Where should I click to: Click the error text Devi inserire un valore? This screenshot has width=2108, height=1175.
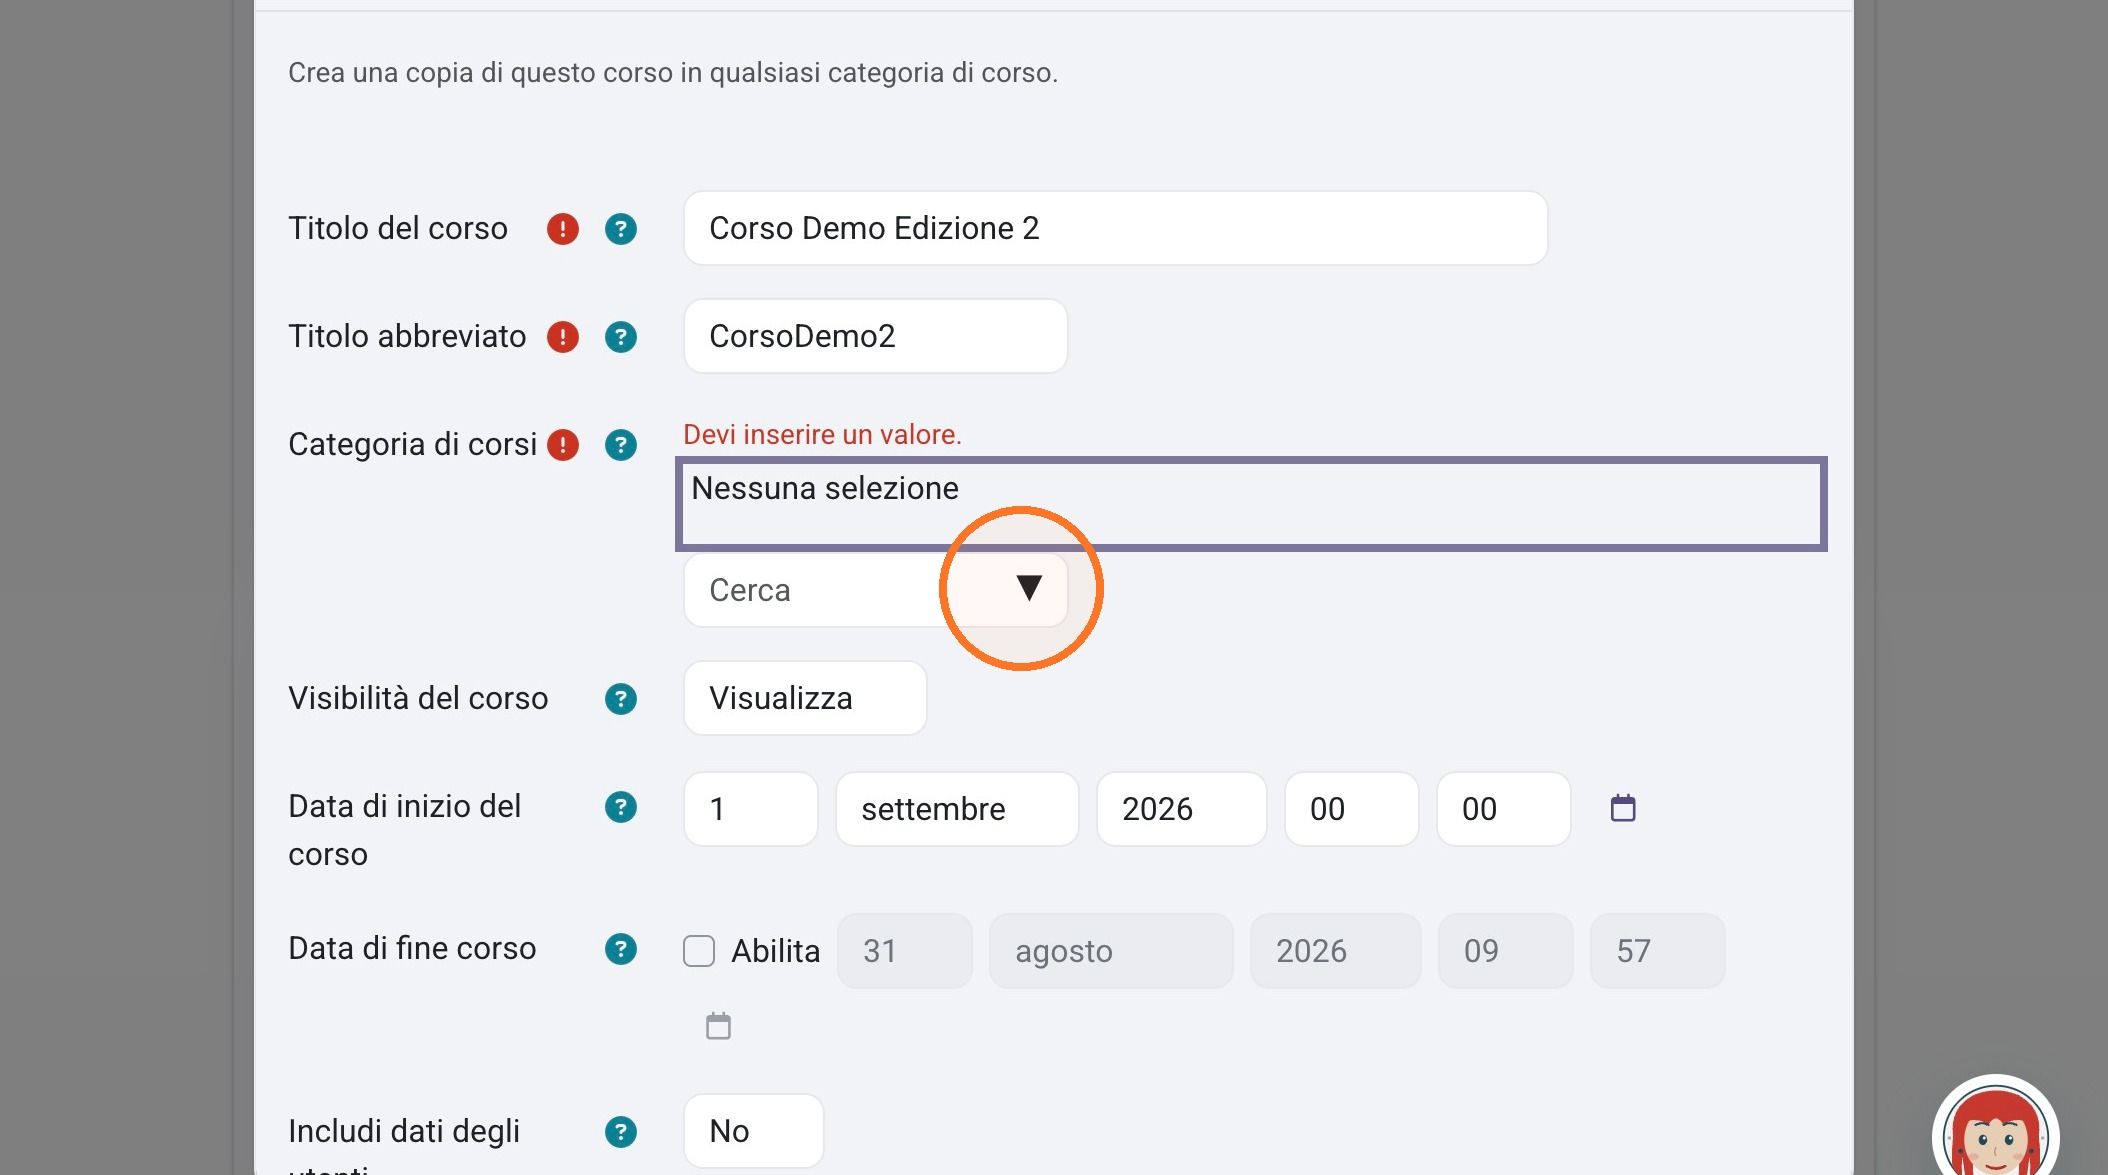822,435
